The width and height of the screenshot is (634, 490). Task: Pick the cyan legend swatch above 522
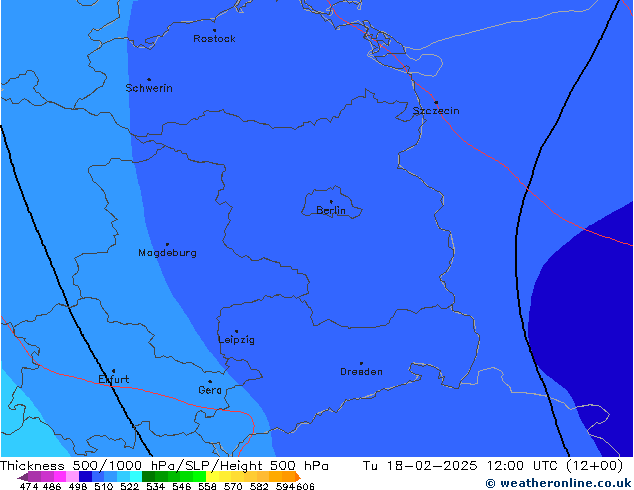[136, 477]
